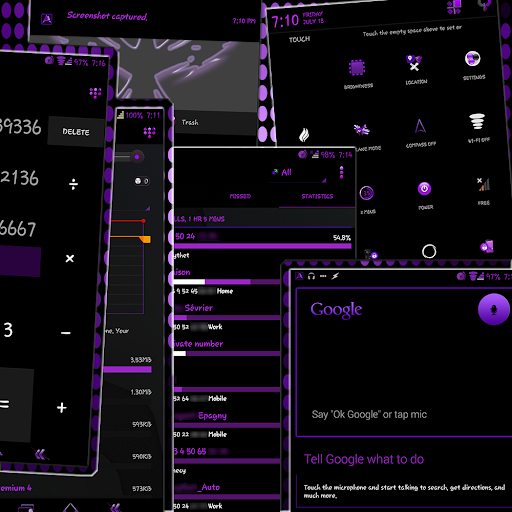This screenshot has height=512, width=512.
Task: Switch to the Missed tab
Action: point(240,196)
